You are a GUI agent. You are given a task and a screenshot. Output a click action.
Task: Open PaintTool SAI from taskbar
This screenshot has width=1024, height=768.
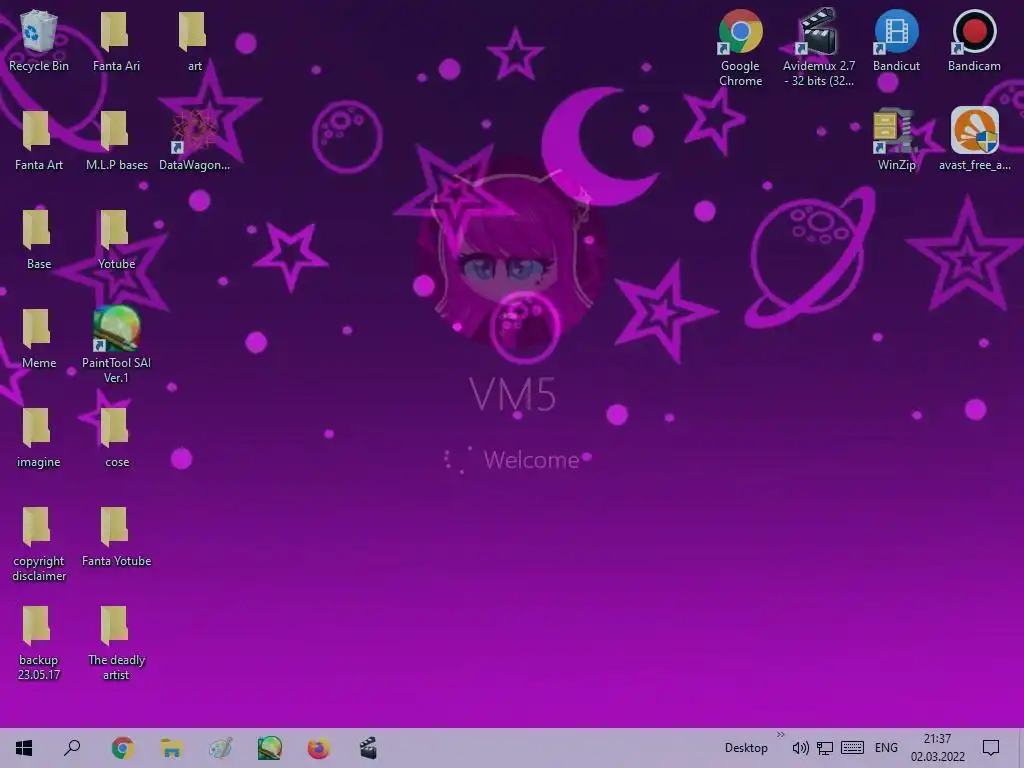tap(269, 748)
